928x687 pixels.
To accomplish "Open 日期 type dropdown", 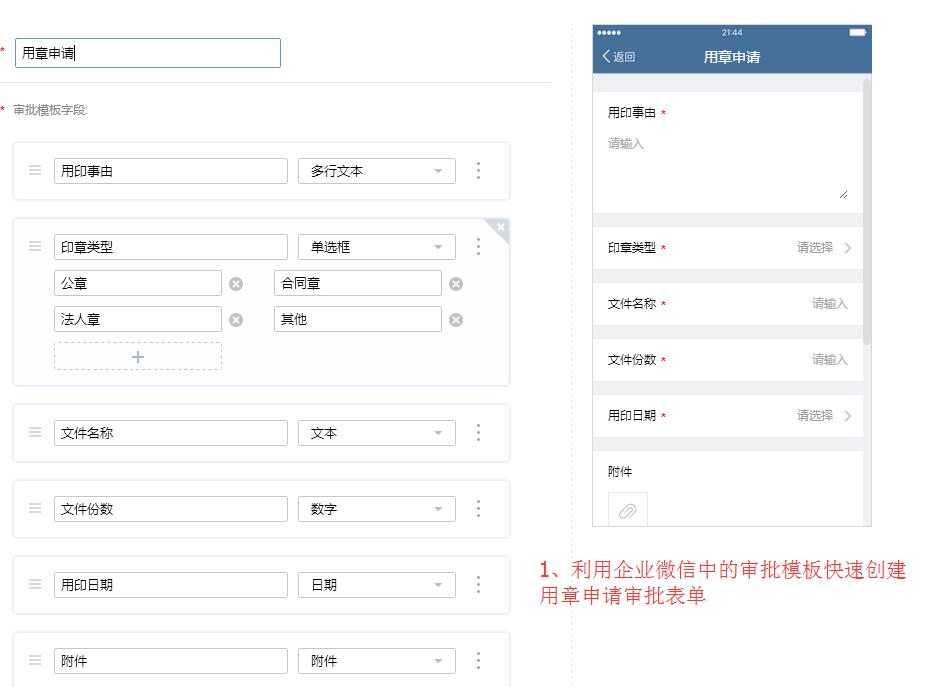I will pos(376,585).
